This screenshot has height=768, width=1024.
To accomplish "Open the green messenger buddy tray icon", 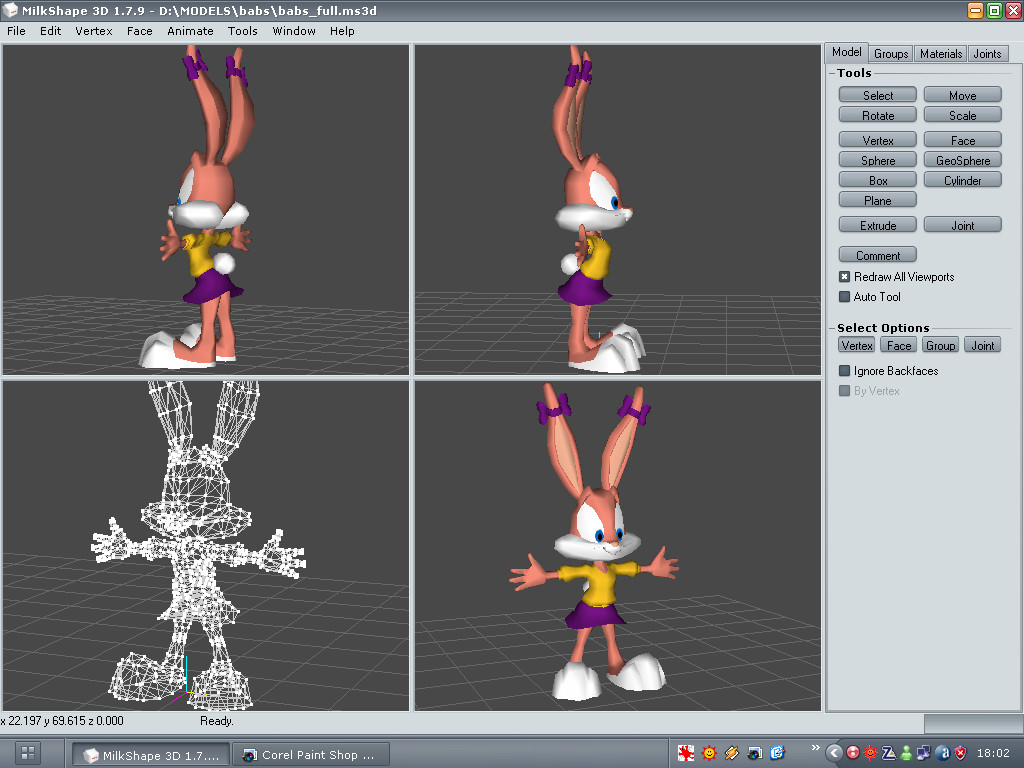I will coord(906,753).
